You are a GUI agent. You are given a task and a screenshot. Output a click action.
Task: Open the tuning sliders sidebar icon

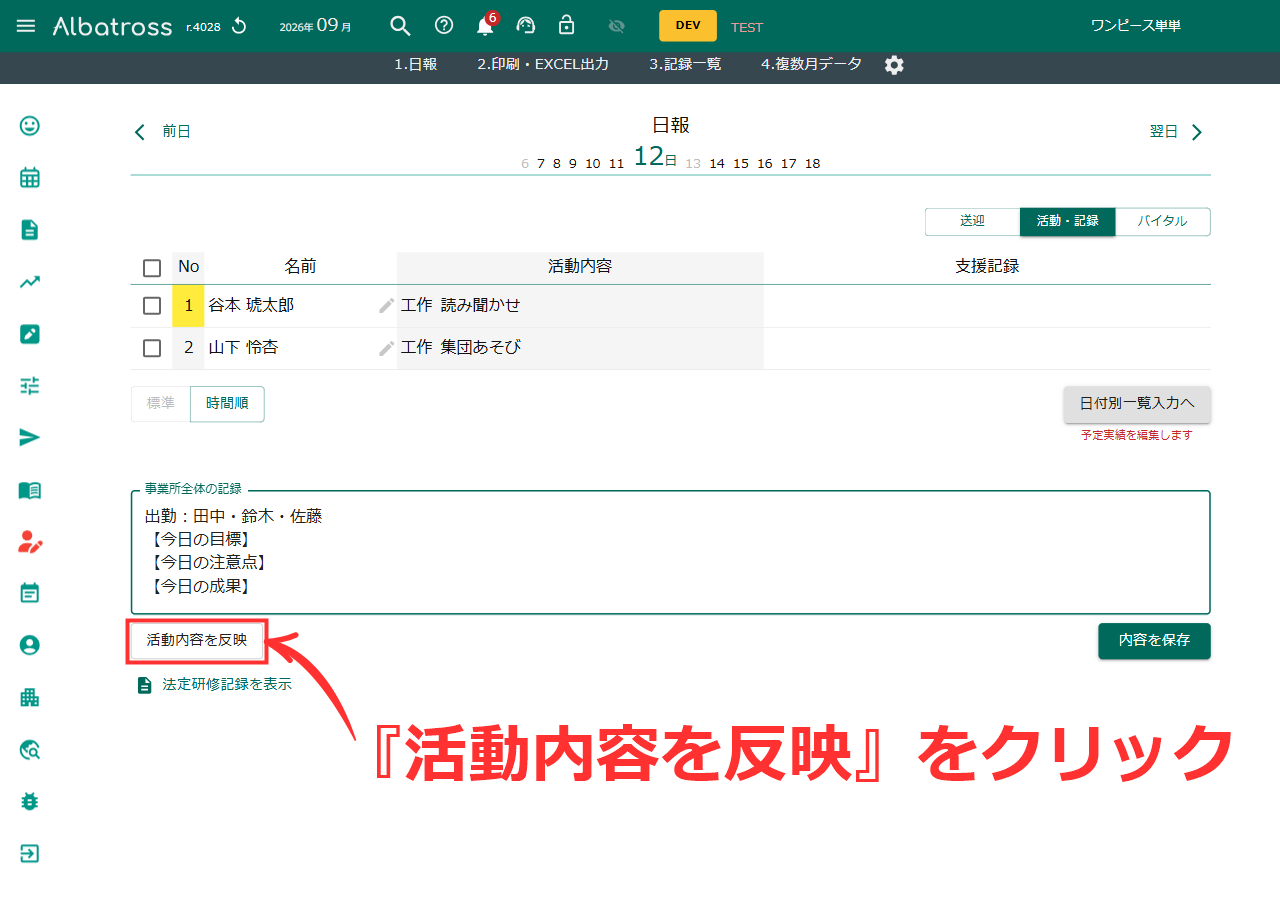coord(30,386)
